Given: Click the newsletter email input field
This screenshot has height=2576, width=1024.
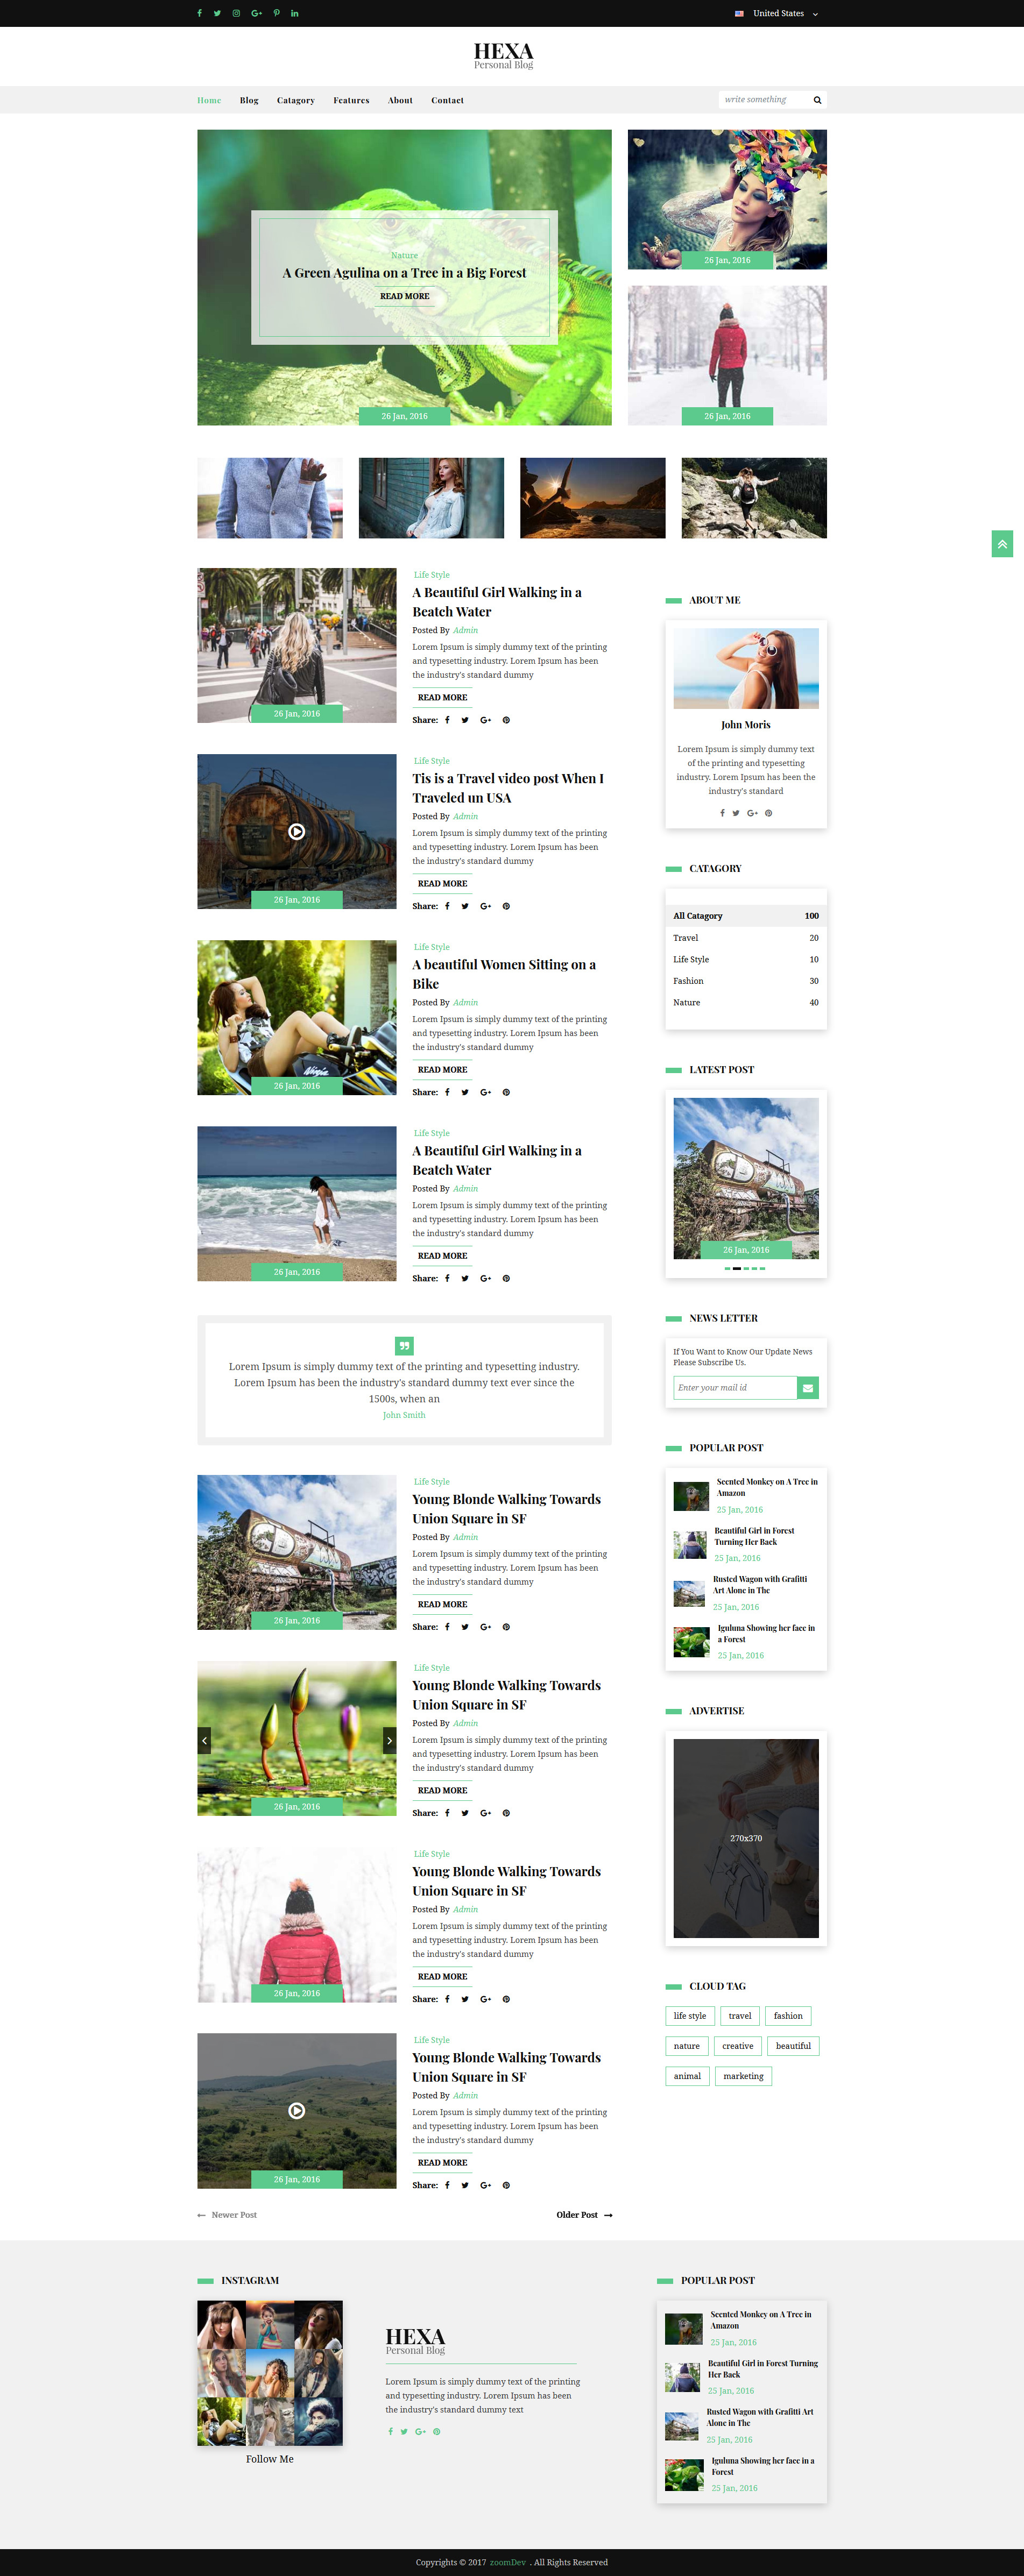Looking at the screenshot, I should pyautogui.click(x=734, y=1387).
